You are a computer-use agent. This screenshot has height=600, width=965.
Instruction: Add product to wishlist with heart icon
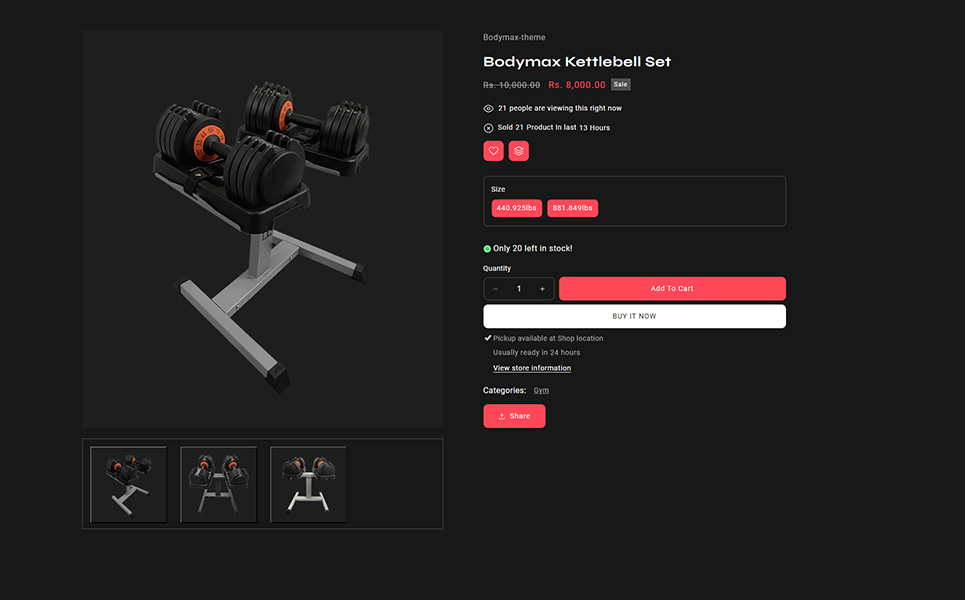pyautogui.click(x=493, y=151)
